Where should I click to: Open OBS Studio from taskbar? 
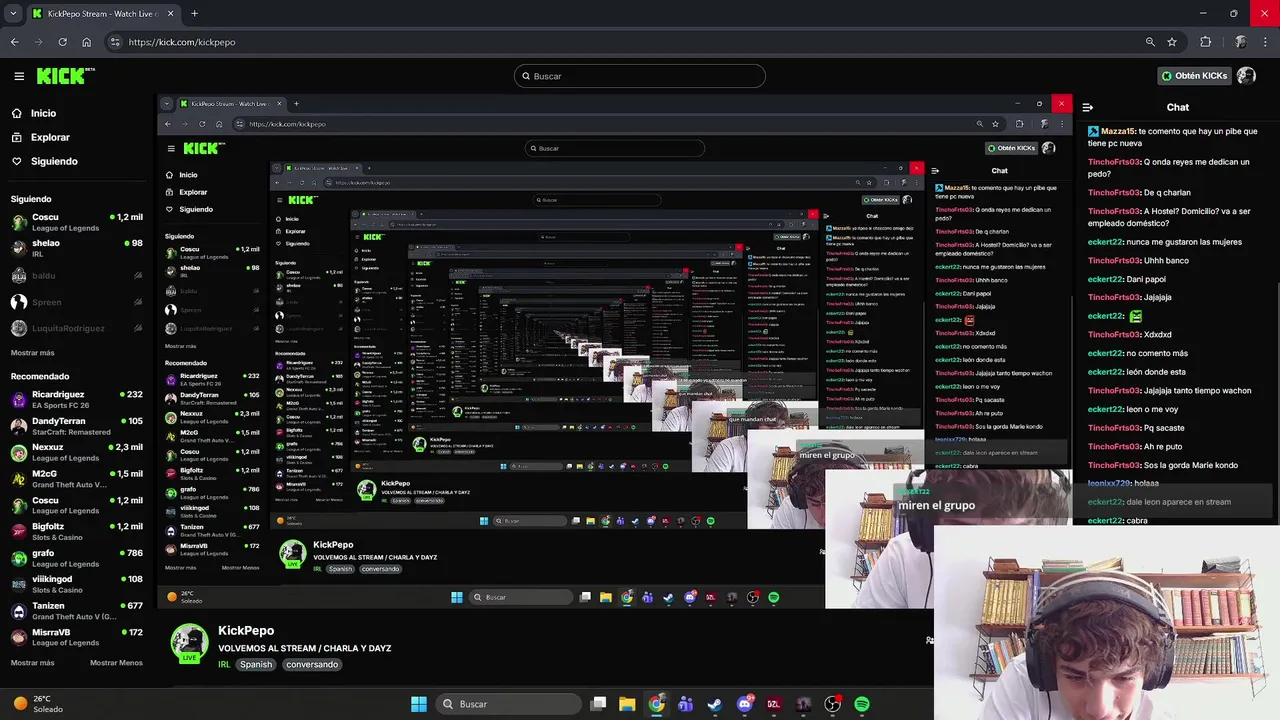tap(832, 704)
